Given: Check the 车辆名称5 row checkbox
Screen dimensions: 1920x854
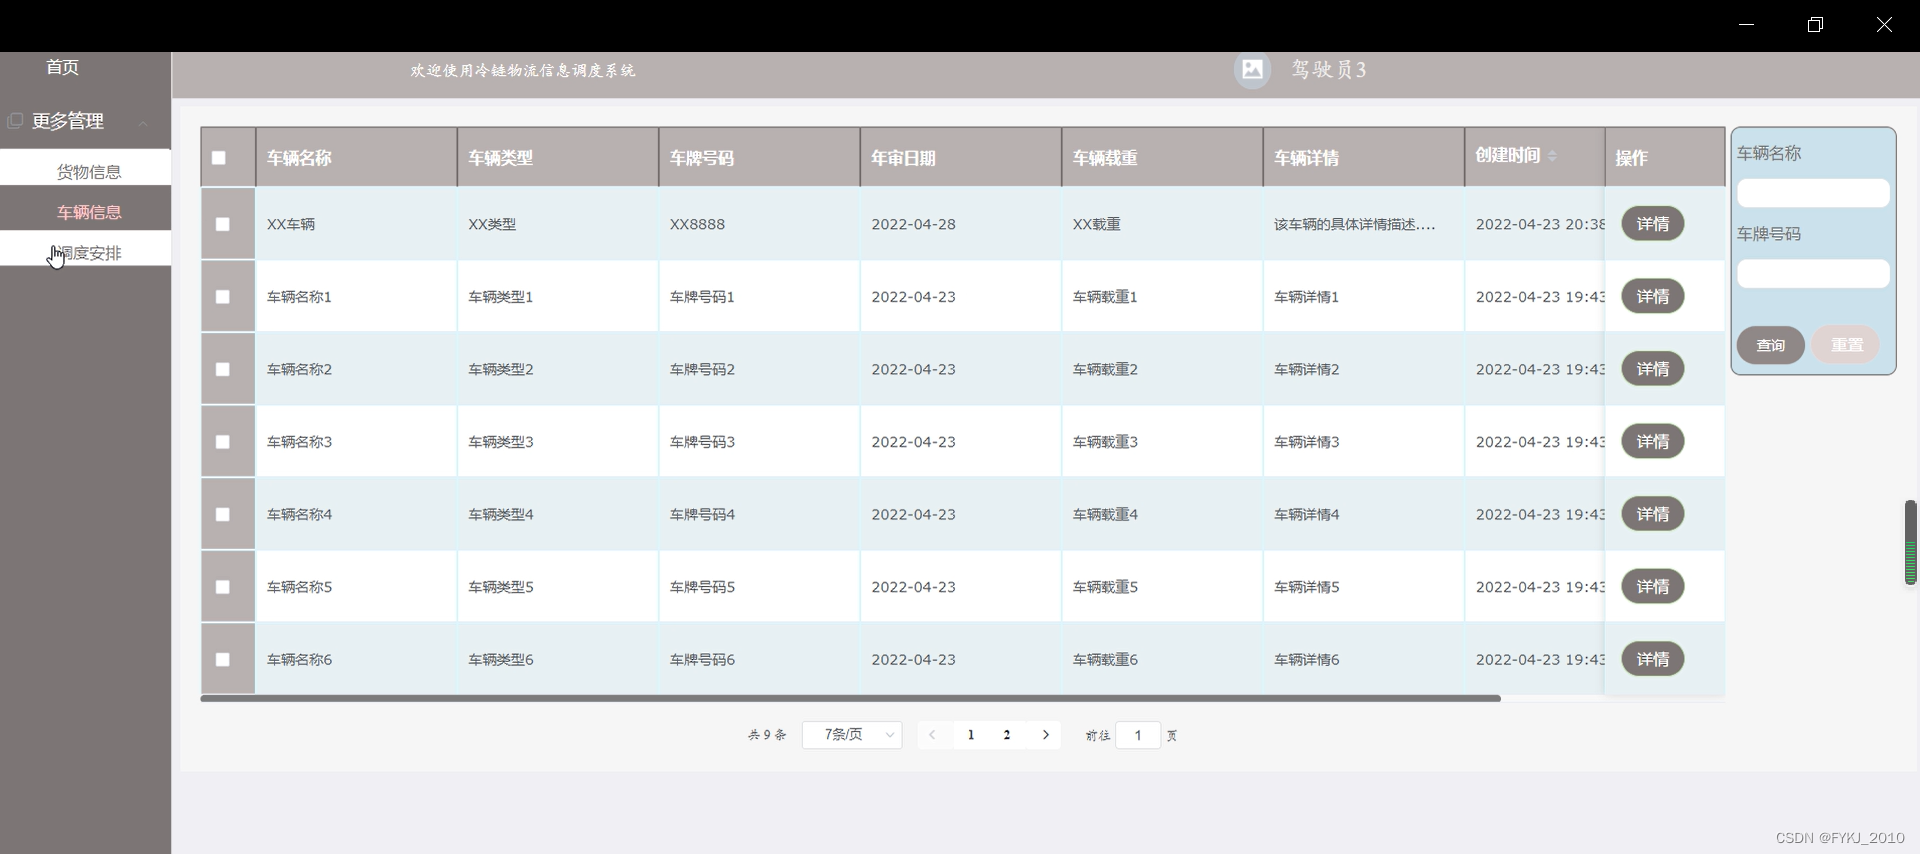Looking at the screenshot, I should click(223, 587).
